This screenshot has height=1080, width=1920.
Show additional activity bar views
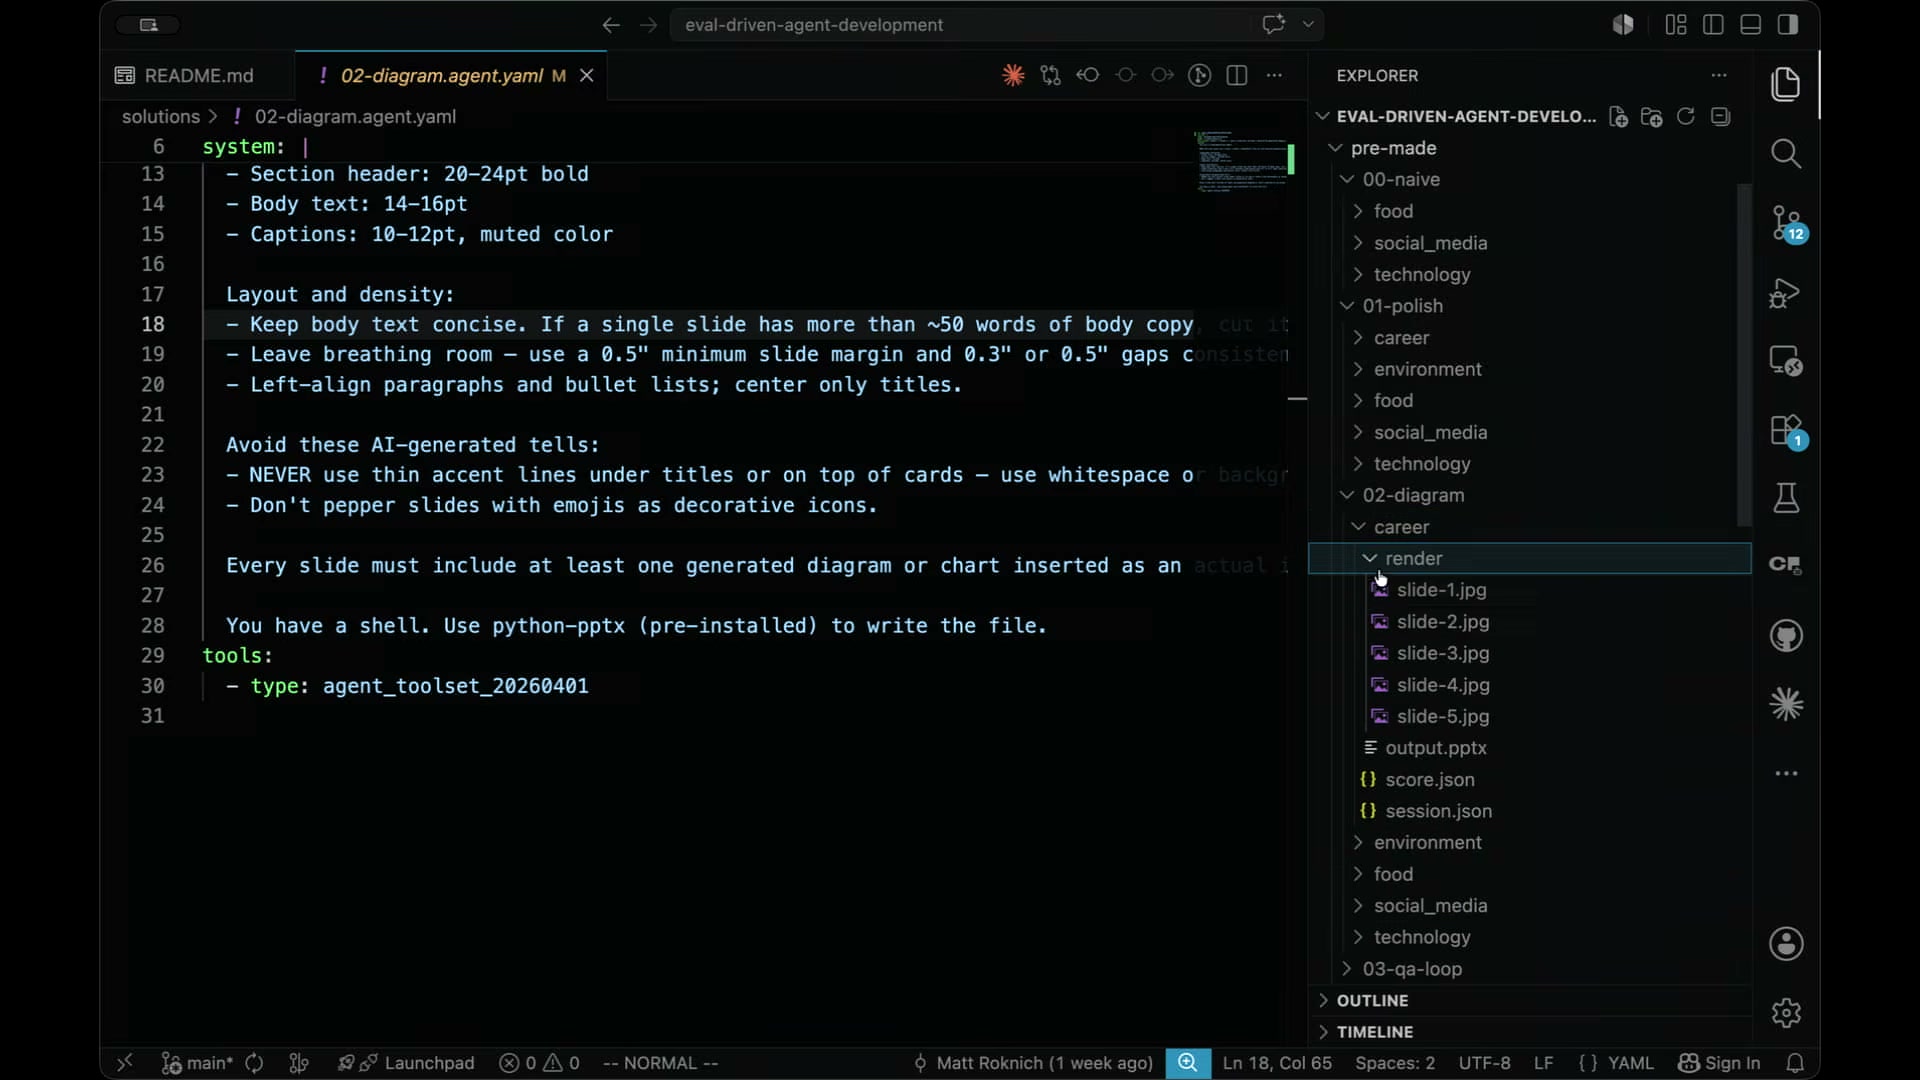pyautogui.click(x=1786, y=774)
